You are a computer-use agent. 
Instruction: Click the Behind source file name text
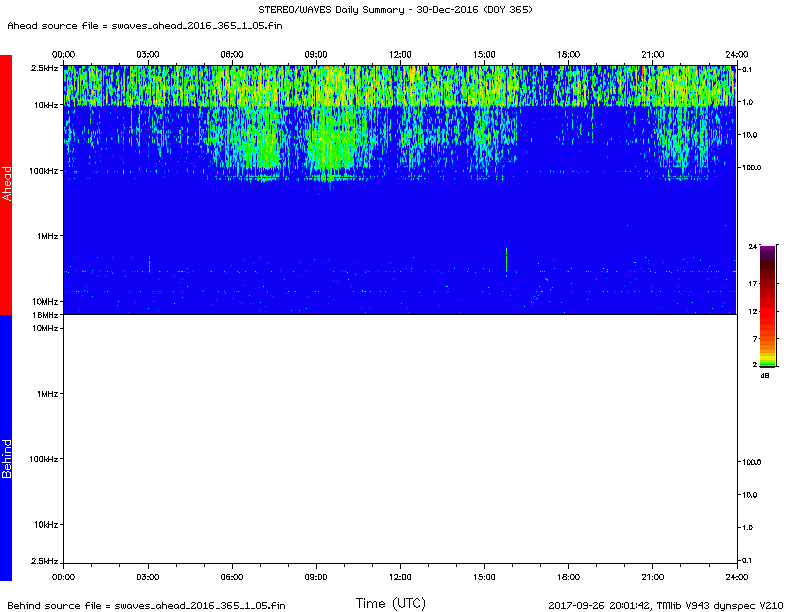coord(145,605)
